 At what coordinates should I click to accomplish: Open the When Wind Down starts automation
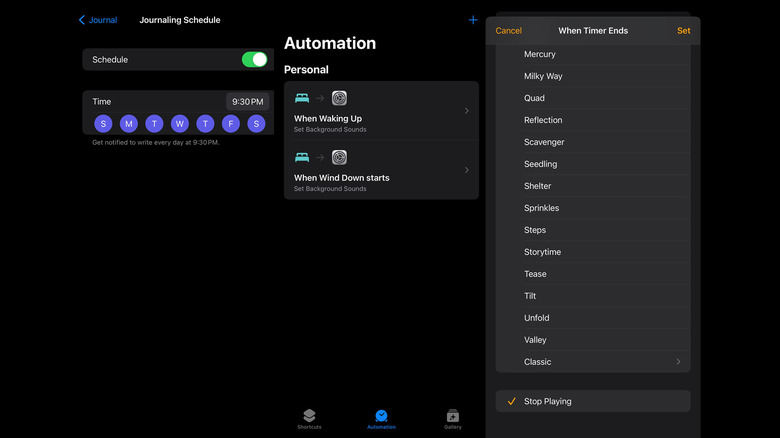pyautogui.click(x=381, y=170)
